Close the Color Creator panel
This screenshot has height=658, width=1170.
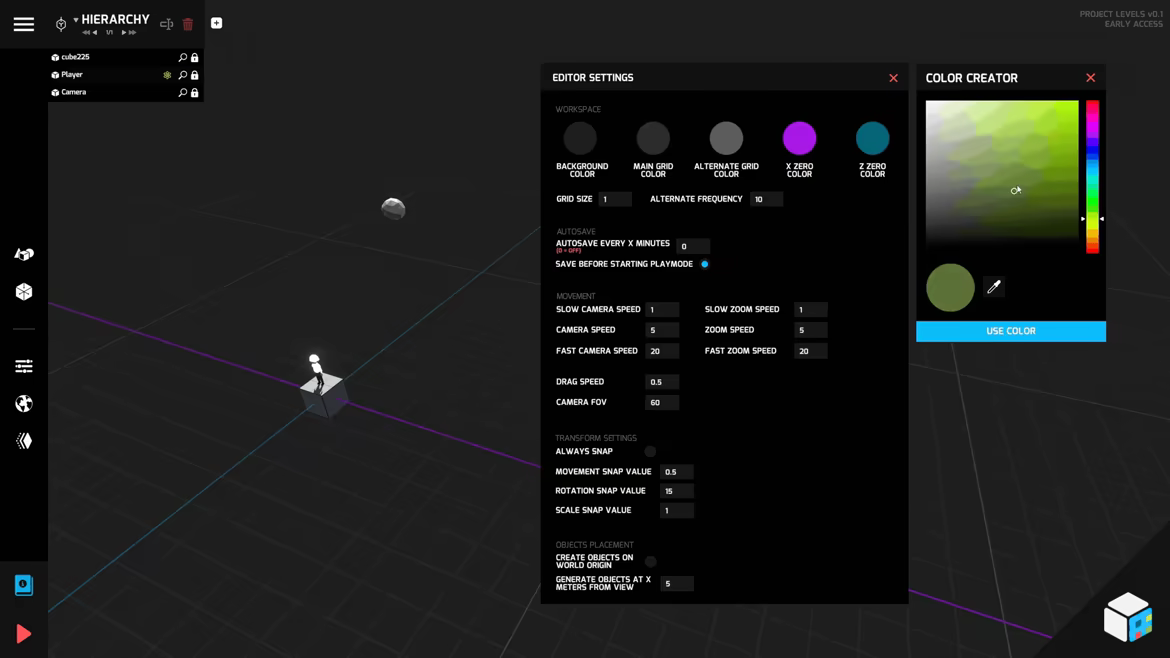click(x=1091, y=78)
